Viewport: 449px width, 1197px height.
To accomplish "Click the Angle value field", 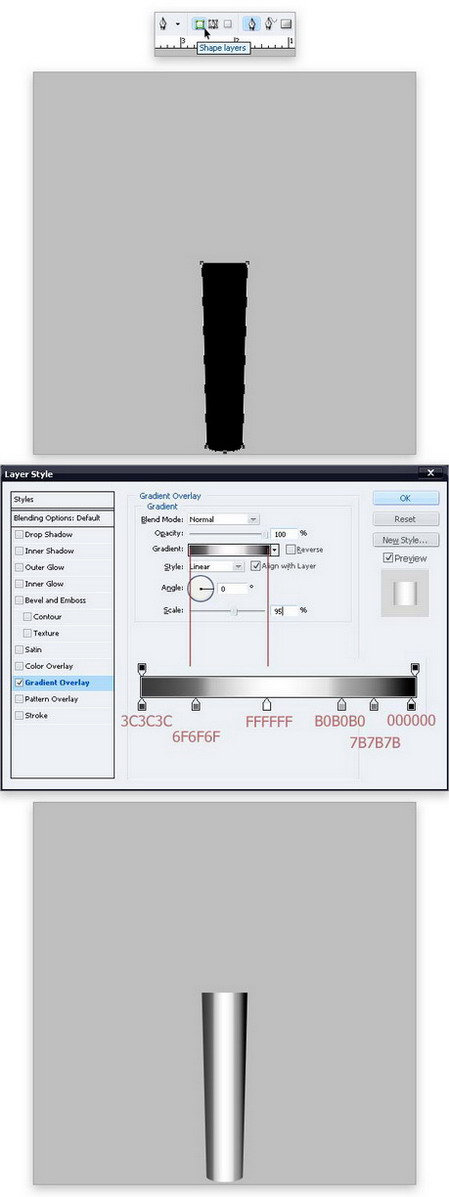I will click(233, 589).
